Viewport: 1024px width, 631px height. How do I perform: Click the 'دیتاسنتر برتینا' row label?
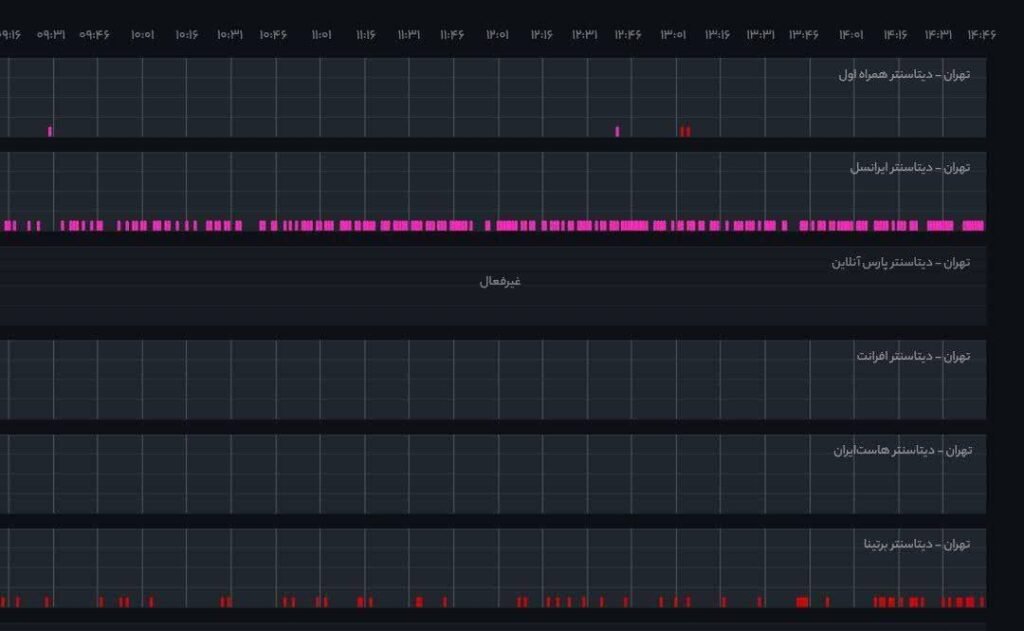point(917,544)
